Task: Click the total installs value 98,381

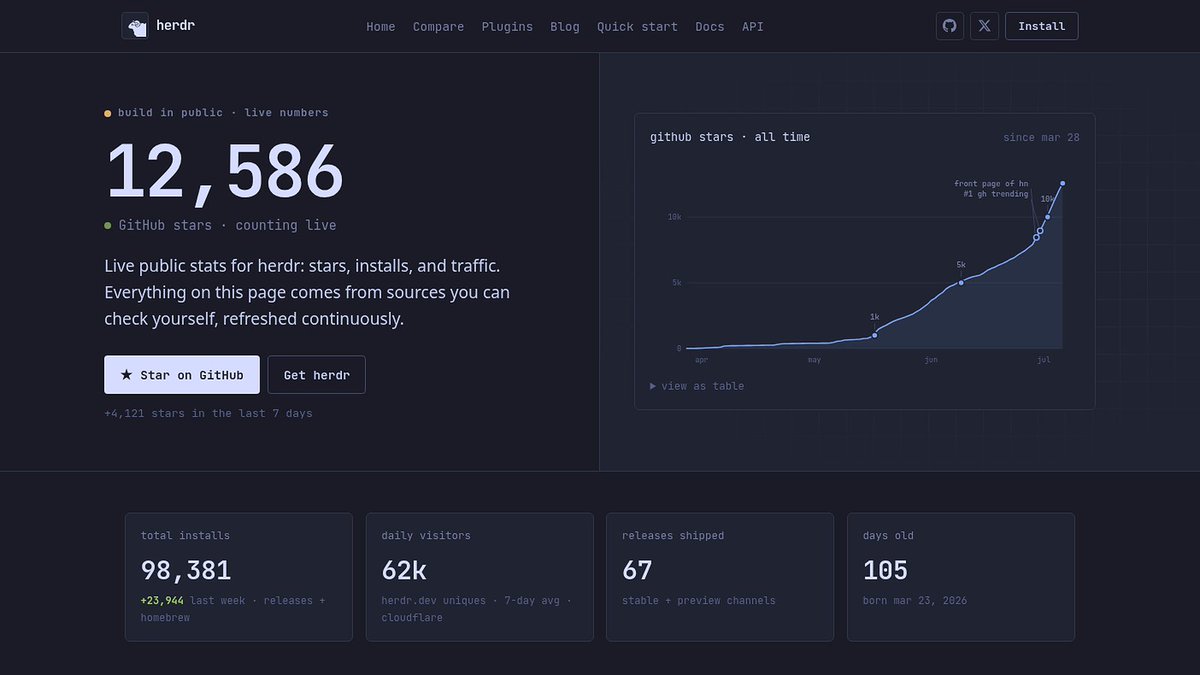Action: tap(186, 570)
